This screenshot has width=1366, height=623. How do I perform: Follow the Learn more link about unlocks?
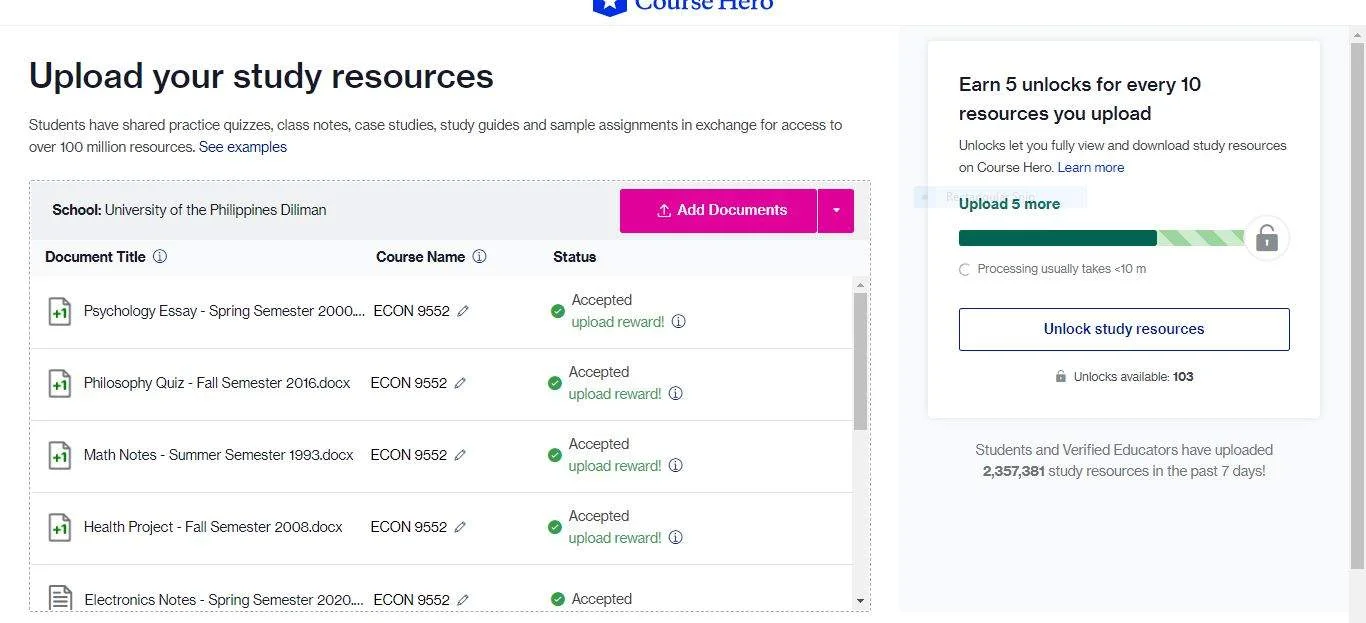click(1091, 167)
